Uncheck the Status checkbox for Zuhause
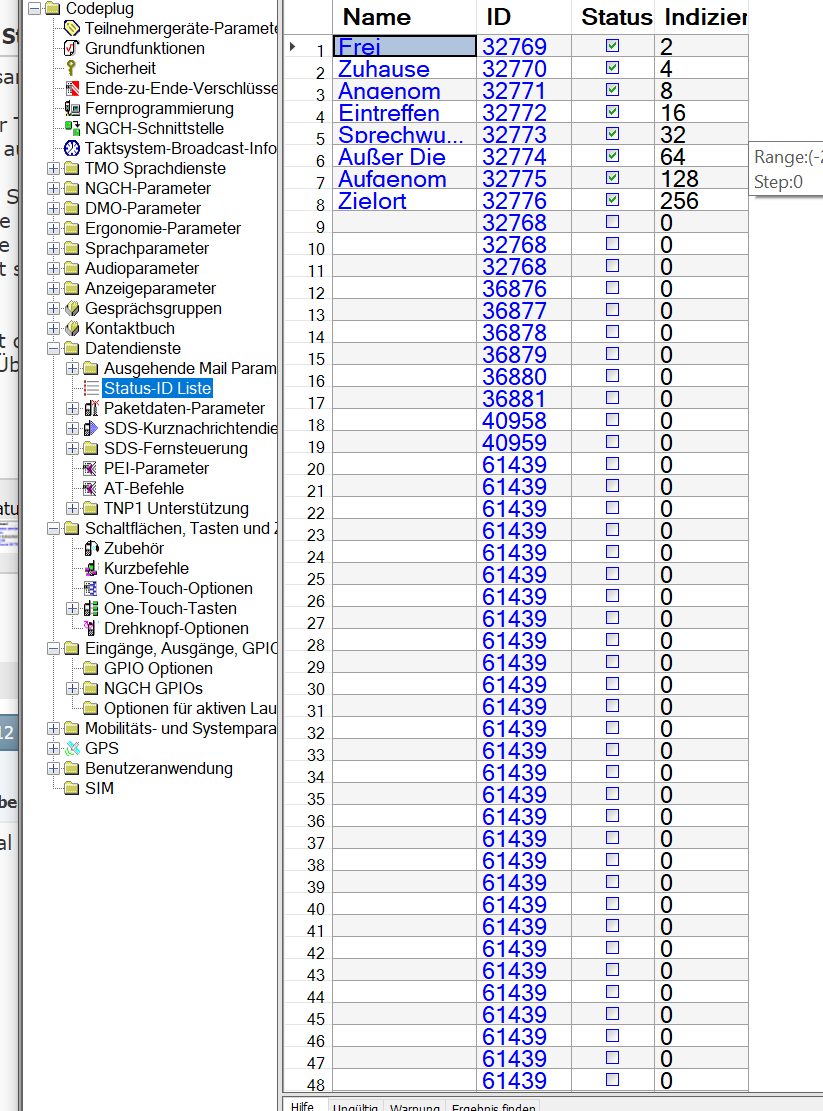Screen dimensions: 823x1111 [613, 68]
